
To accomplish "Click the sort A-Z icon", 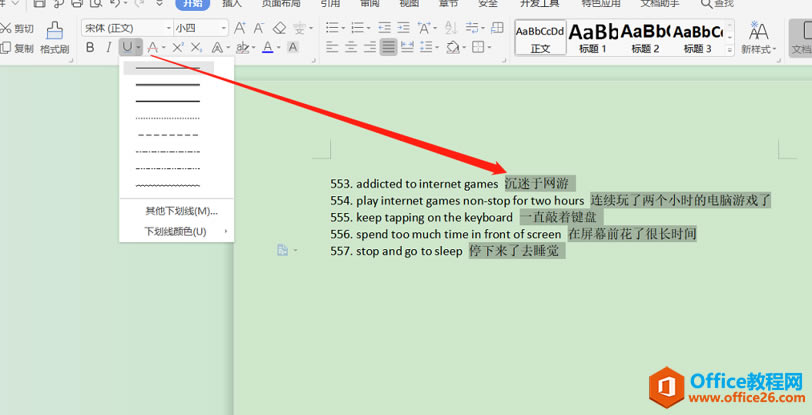I will click(451, 28).
